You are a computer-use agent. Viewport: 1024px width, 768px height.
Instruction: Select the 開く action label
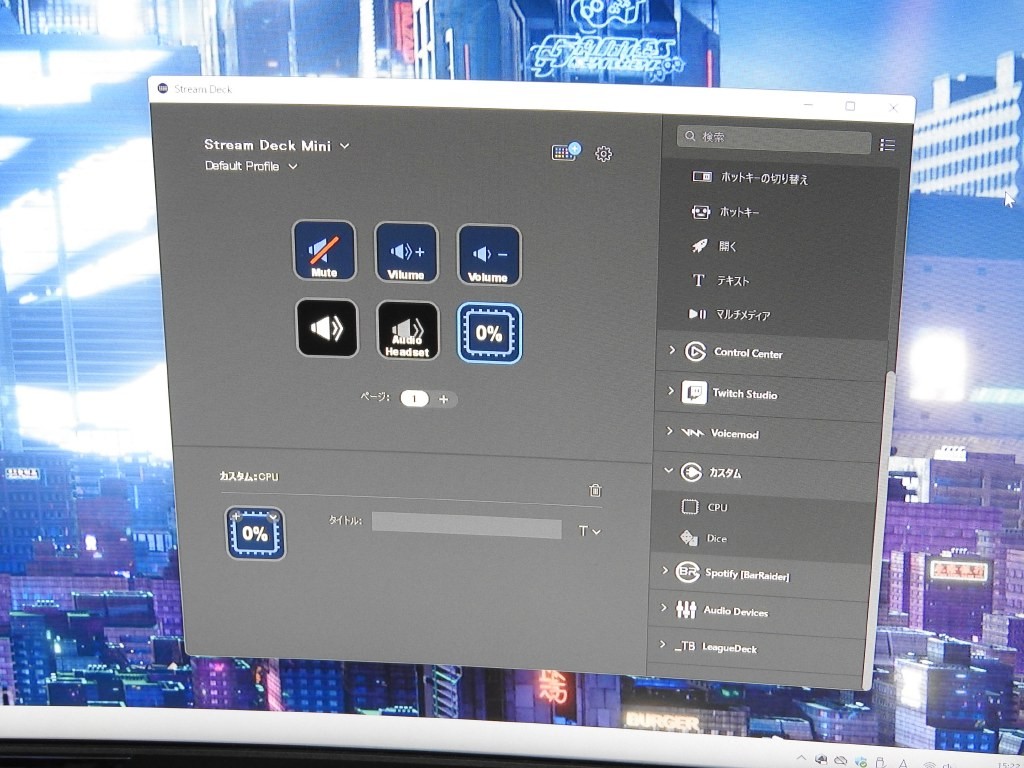click(x=727, y=246)
